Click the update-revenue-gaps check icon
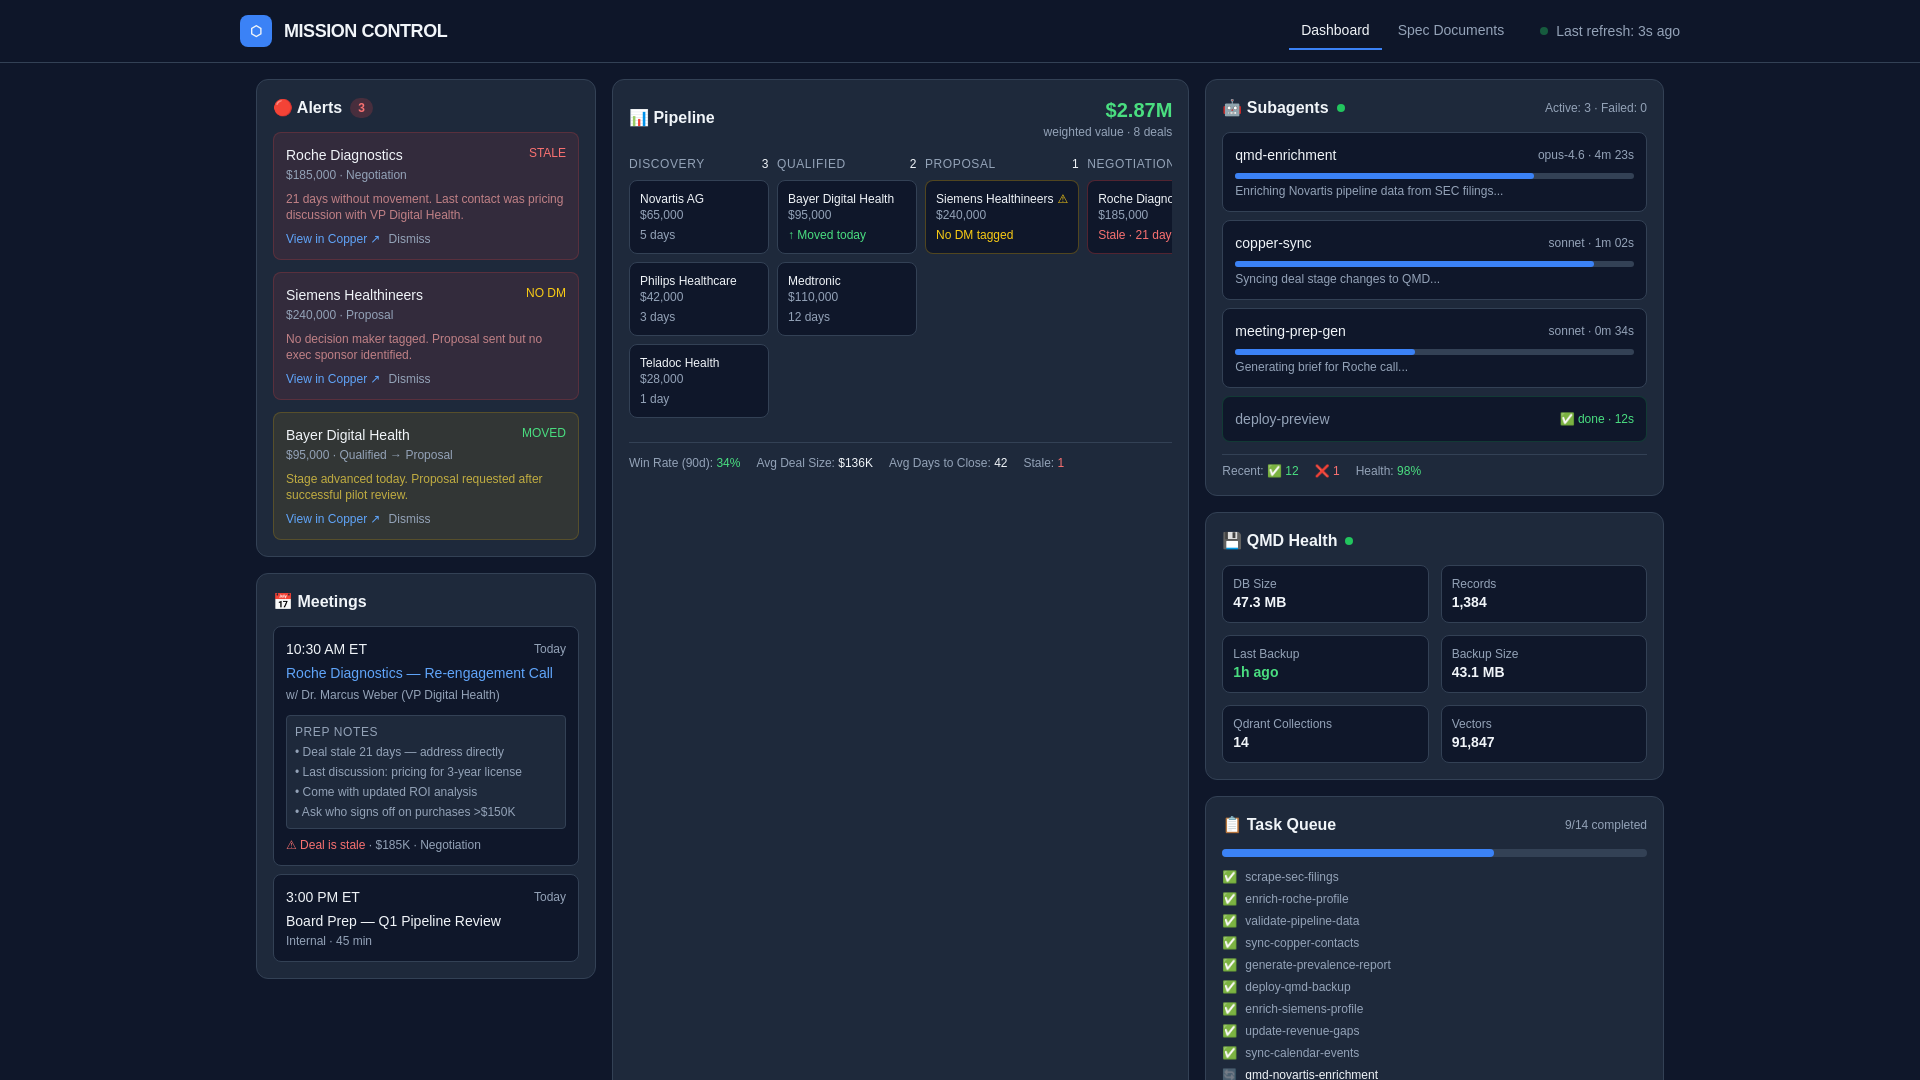Viewport: 1920px width, 1080px height. [x=1229, y=1031]
